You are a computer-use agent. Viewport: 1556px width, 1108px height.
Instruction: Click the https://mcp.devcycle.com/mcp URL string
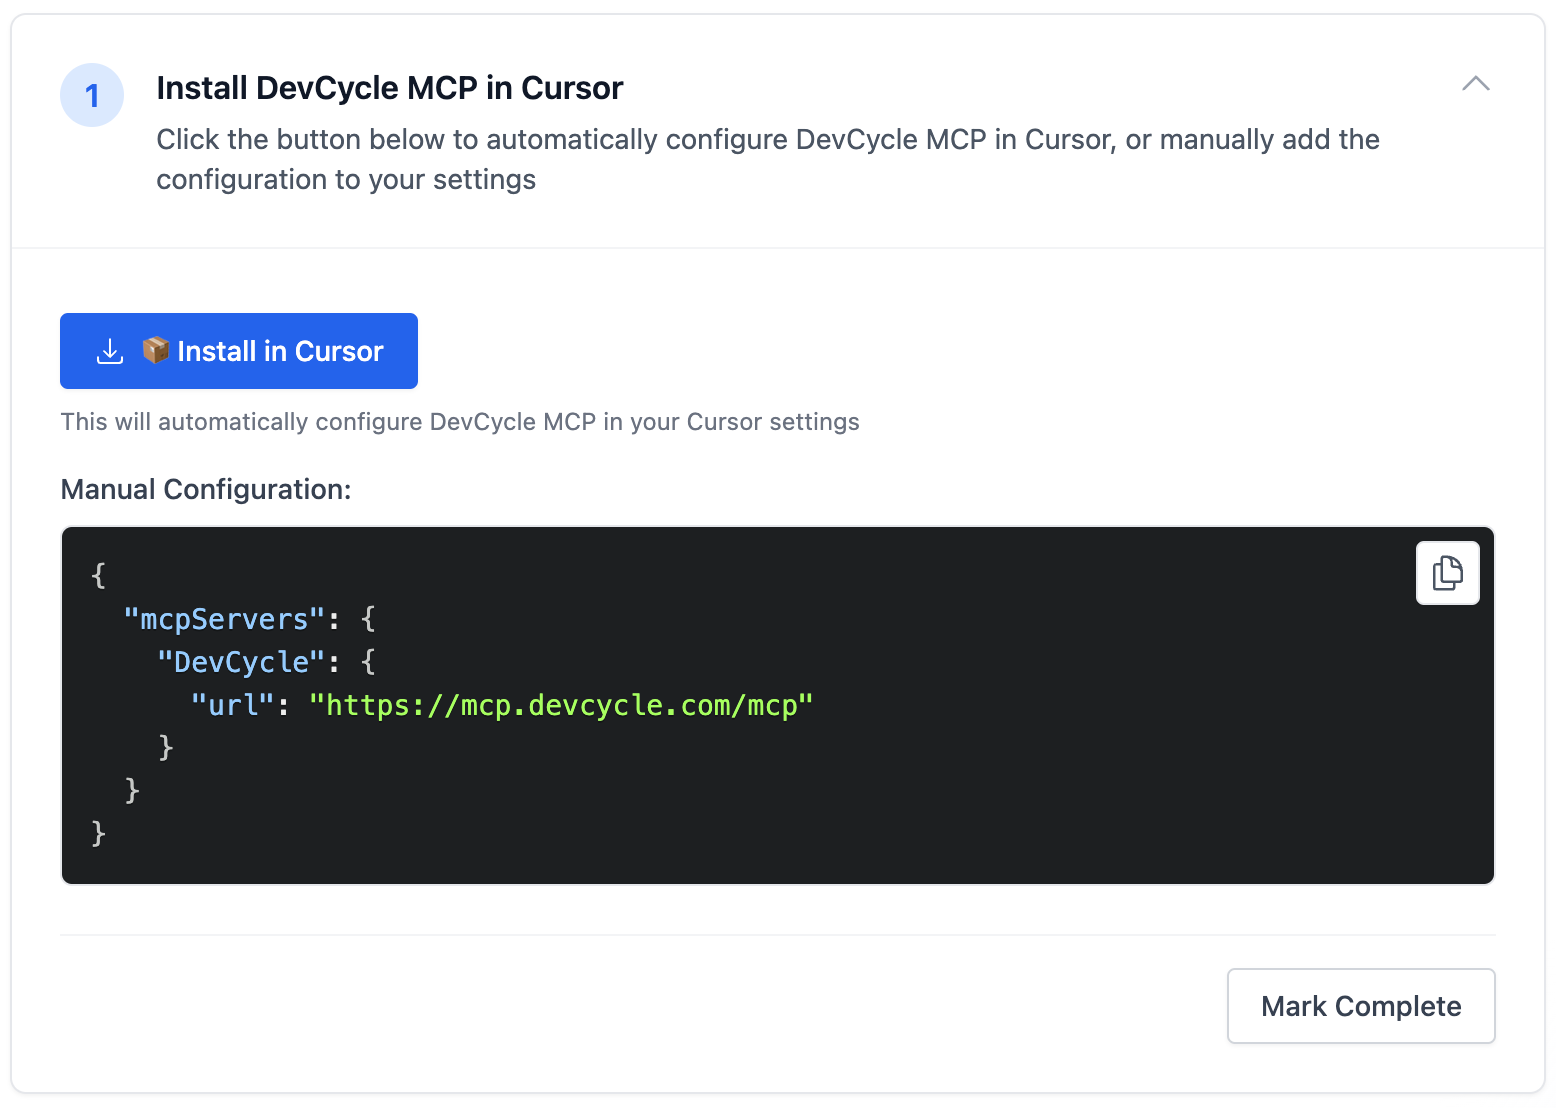coord(561,705)
